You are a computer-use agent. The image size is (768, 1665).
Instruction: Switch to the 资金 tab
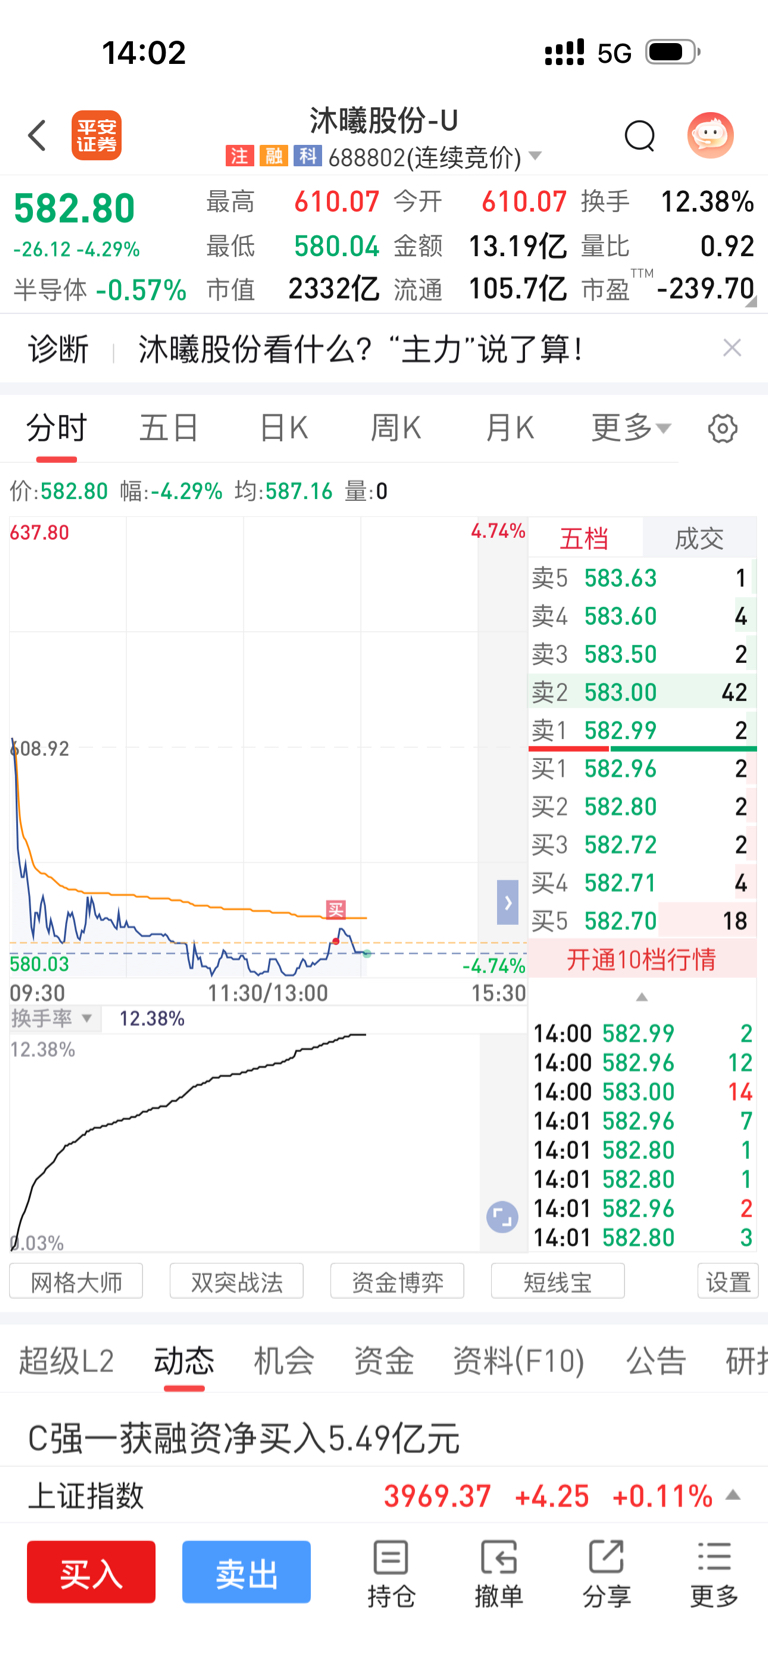point(384,1361)
